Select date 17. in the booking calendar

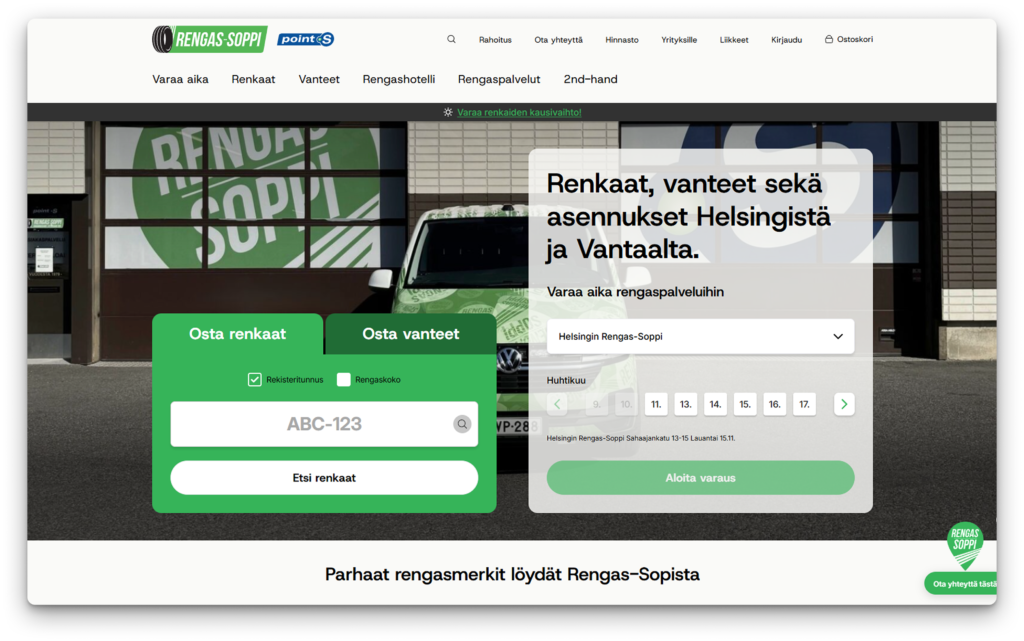click(804, 404)
